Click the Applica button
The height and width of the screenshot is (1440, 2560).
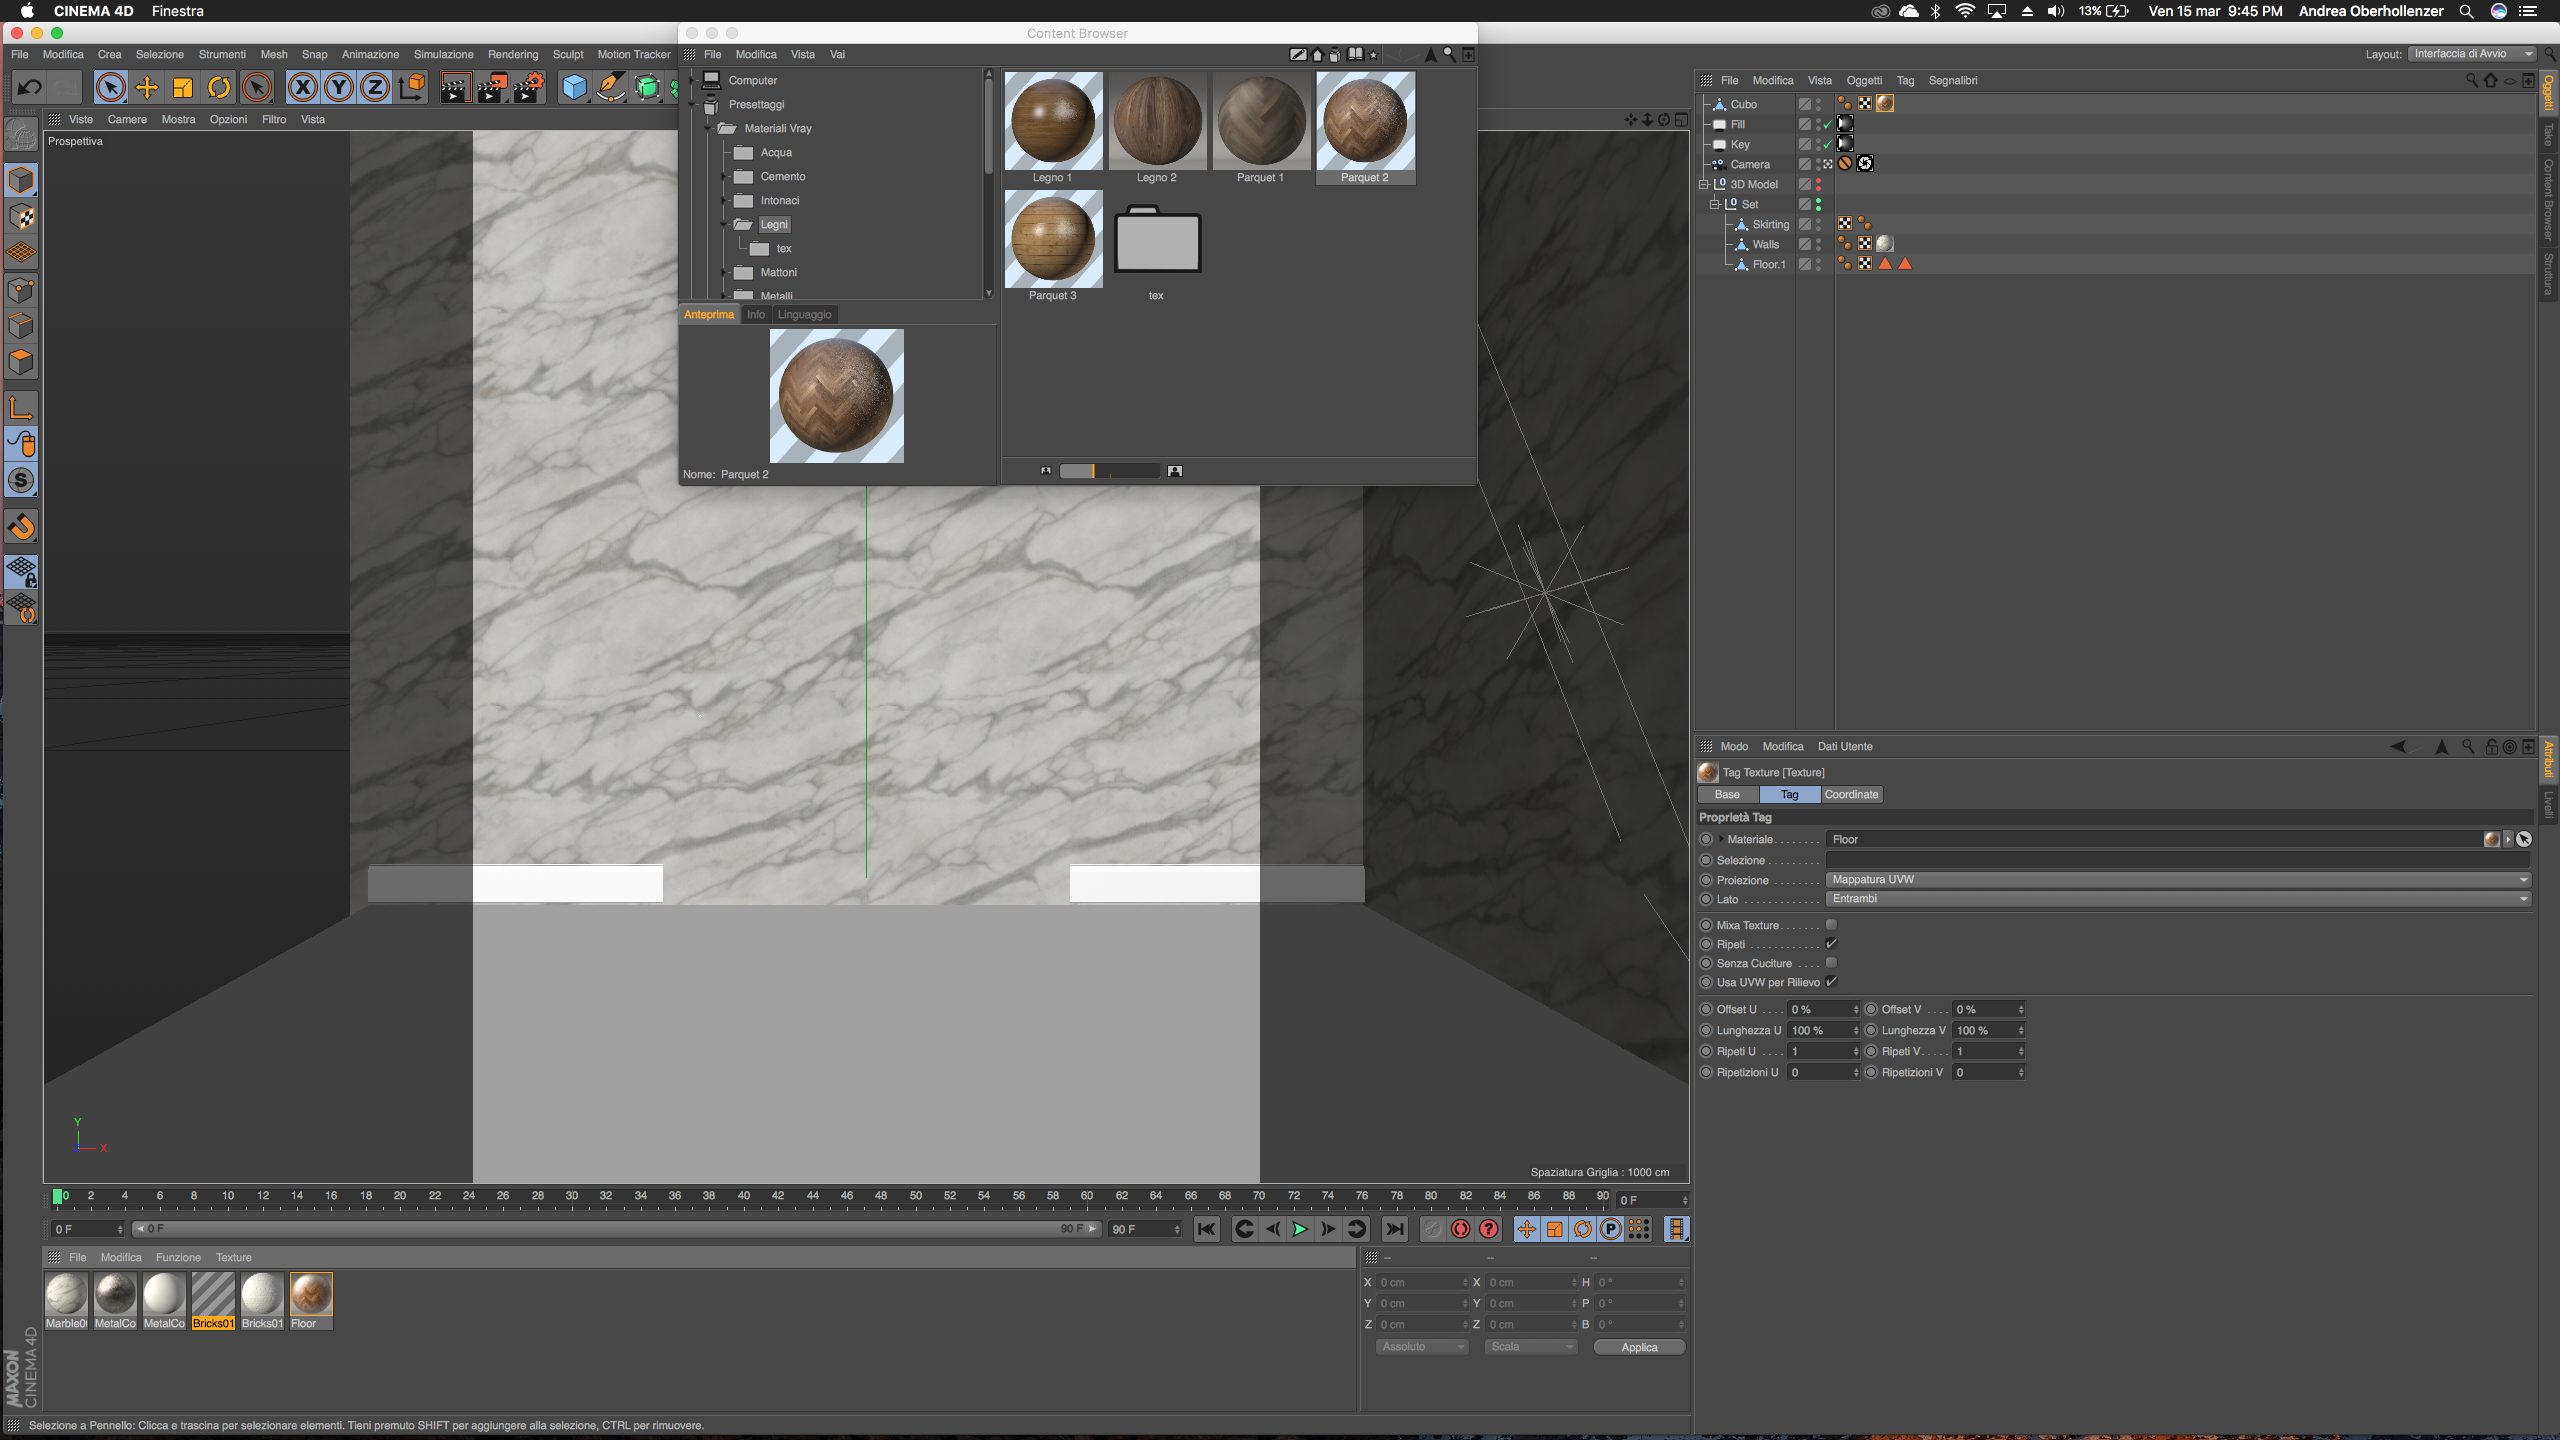tap(1639, 1347)
